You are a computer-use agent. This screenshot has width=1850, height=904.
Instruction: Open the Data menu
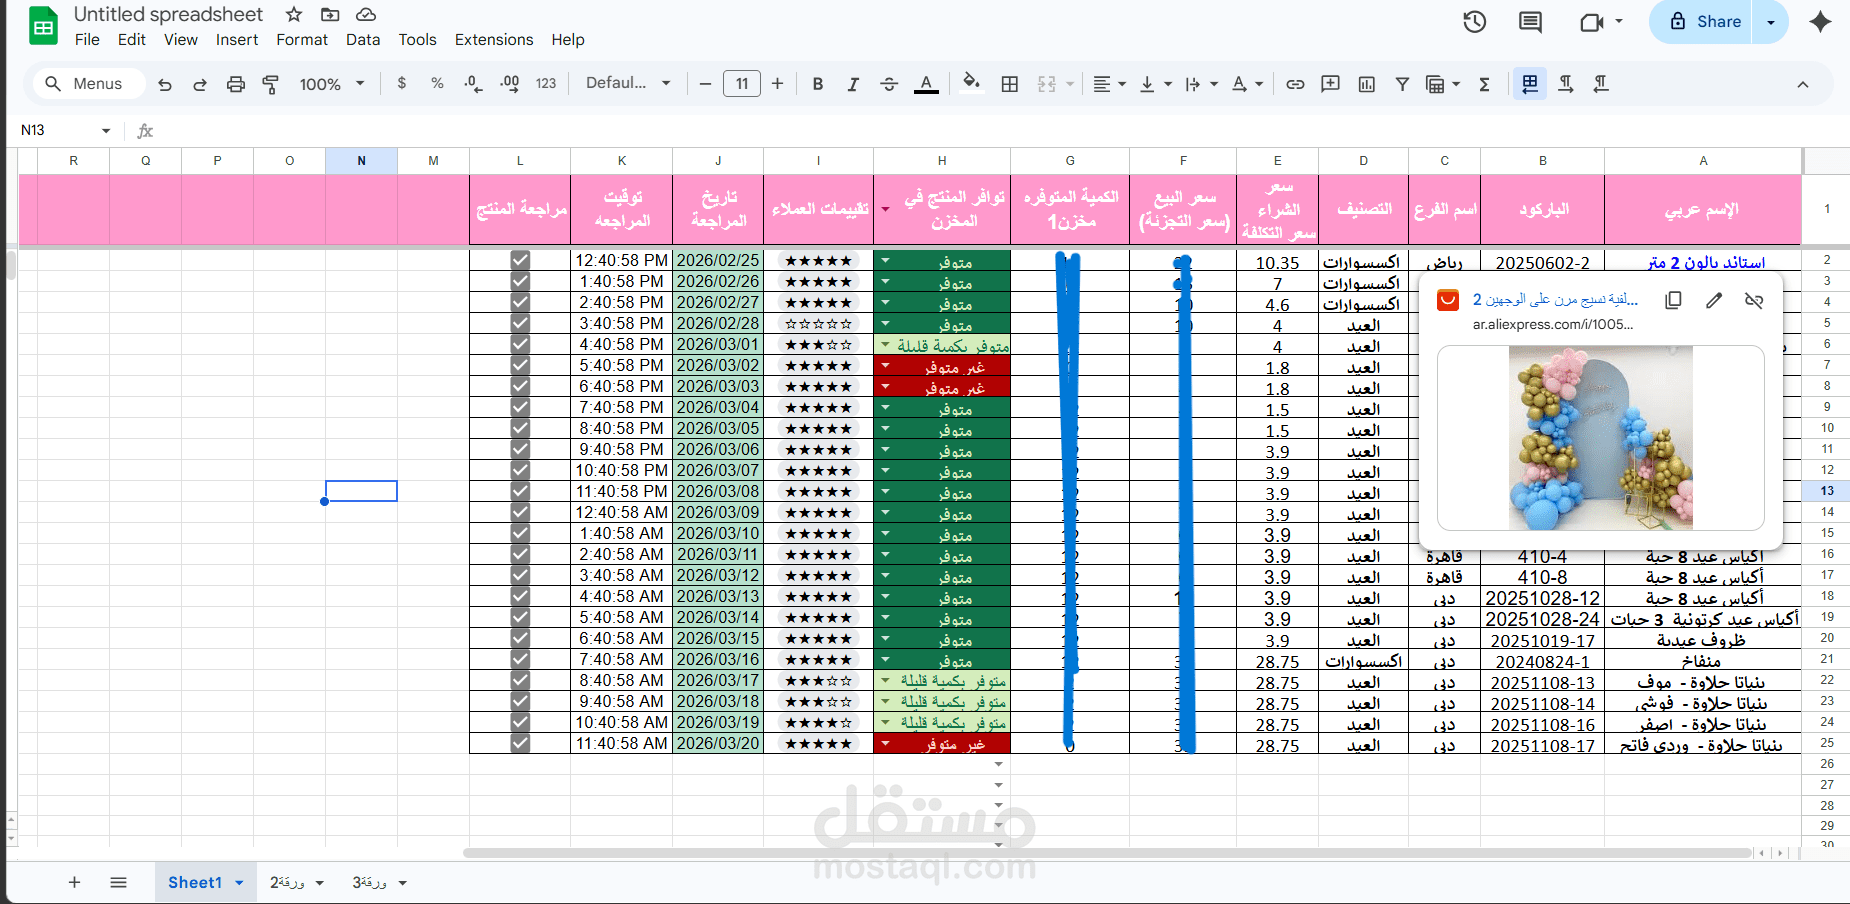(x=363, y=40)
